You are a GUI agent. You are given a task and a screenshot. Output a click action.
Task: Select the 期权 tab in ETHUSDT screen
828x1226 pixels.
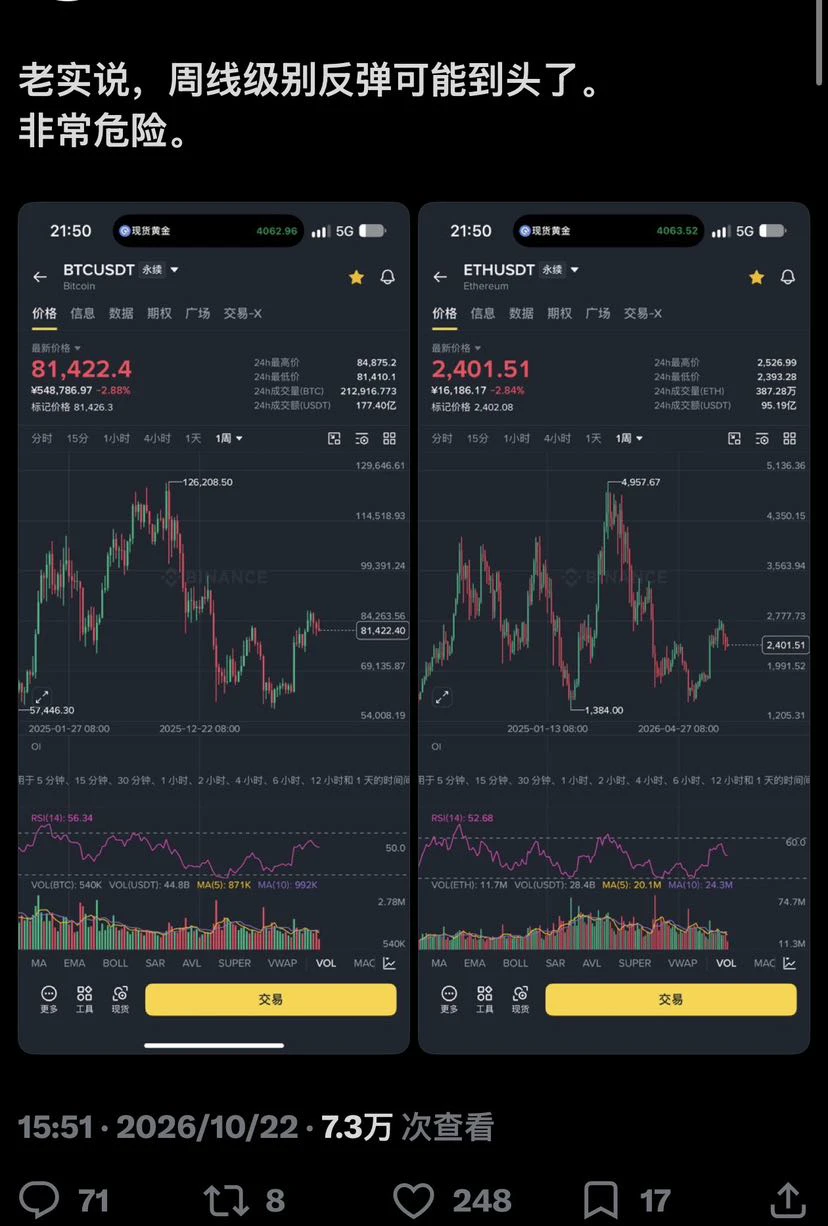coord(559,313)
